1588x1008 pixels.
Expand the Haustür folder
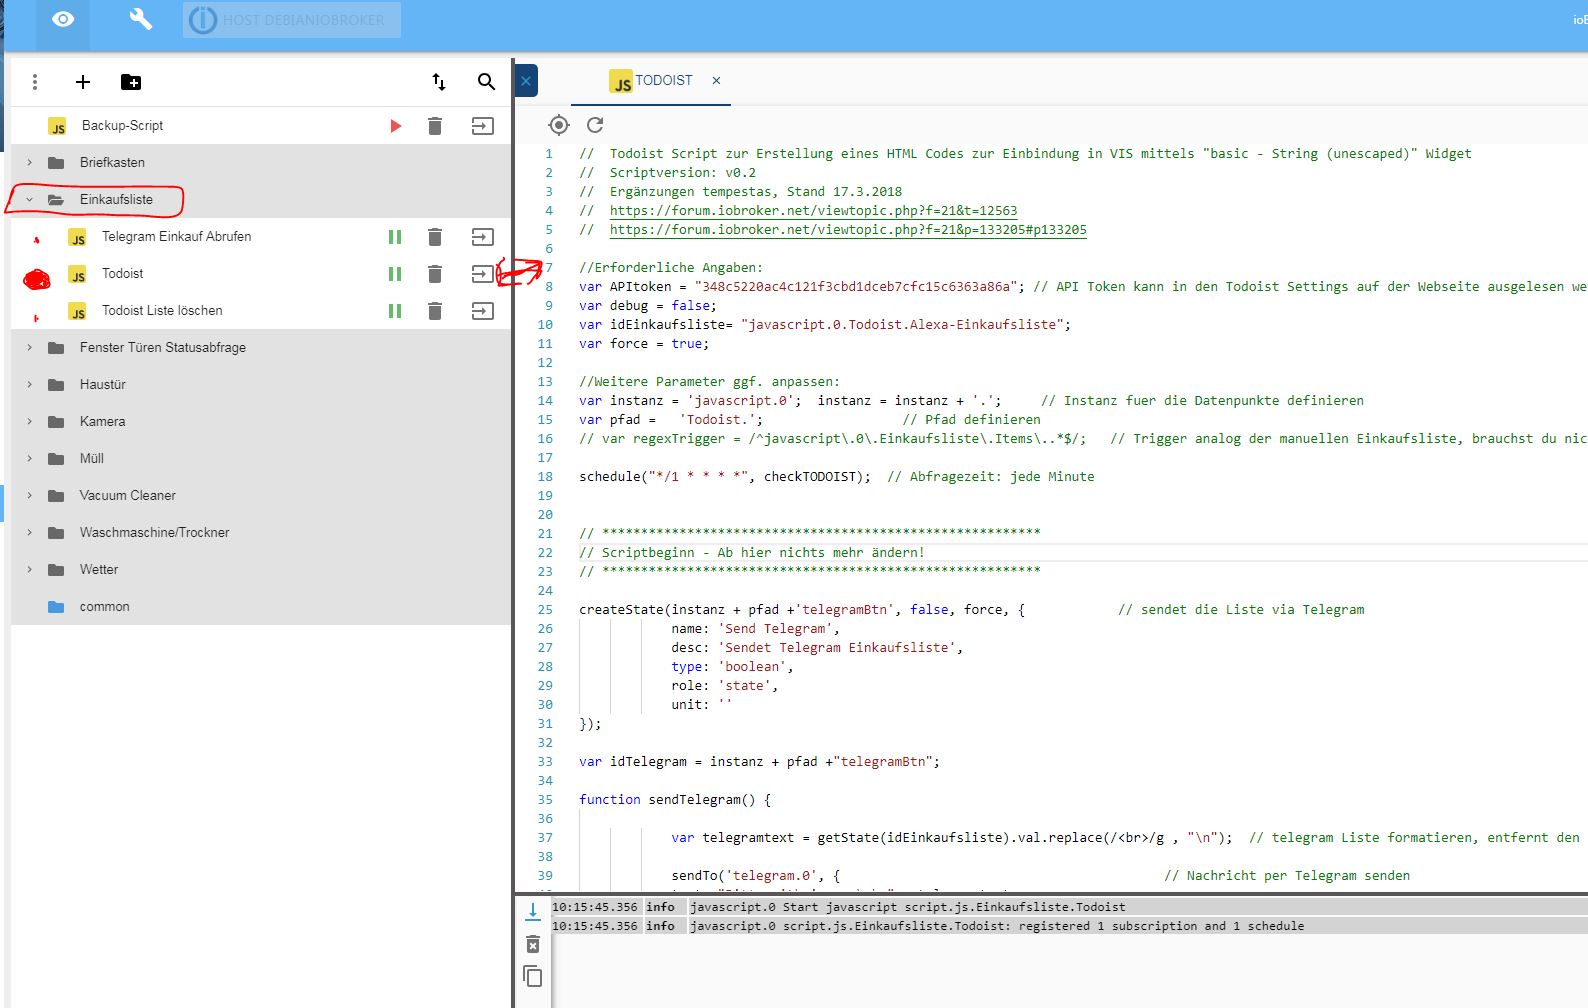click(29, 384)
